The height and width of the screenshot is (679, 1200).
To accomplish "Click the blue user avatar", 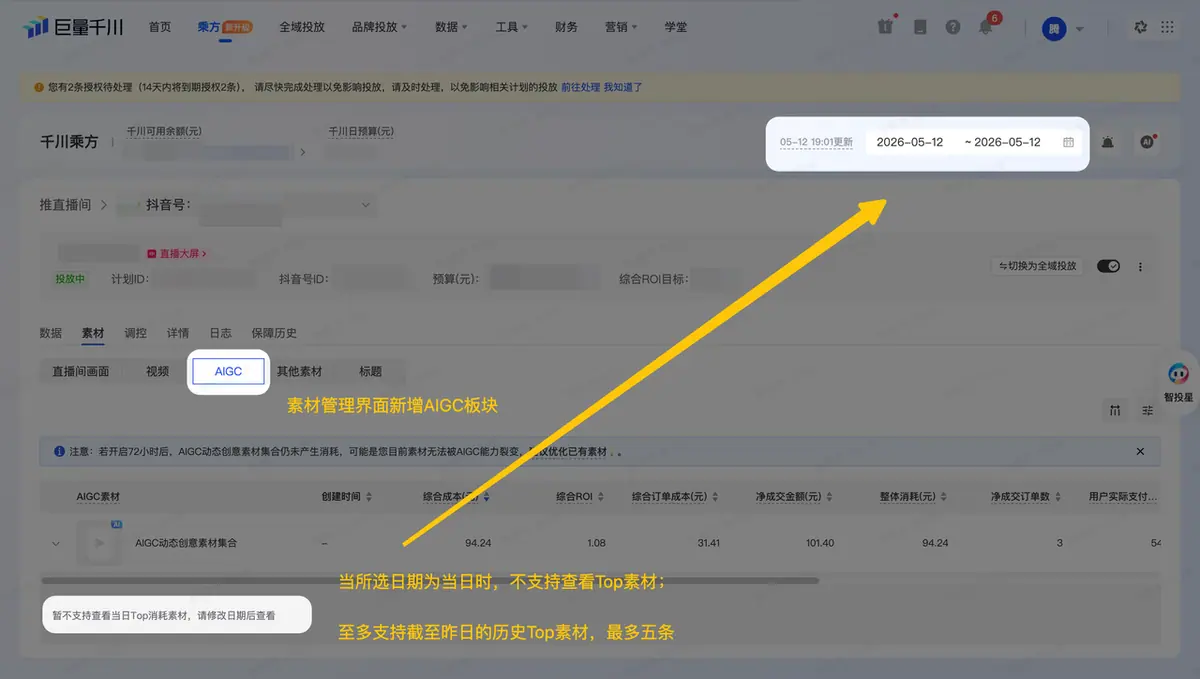I will tap(1054, 28).
